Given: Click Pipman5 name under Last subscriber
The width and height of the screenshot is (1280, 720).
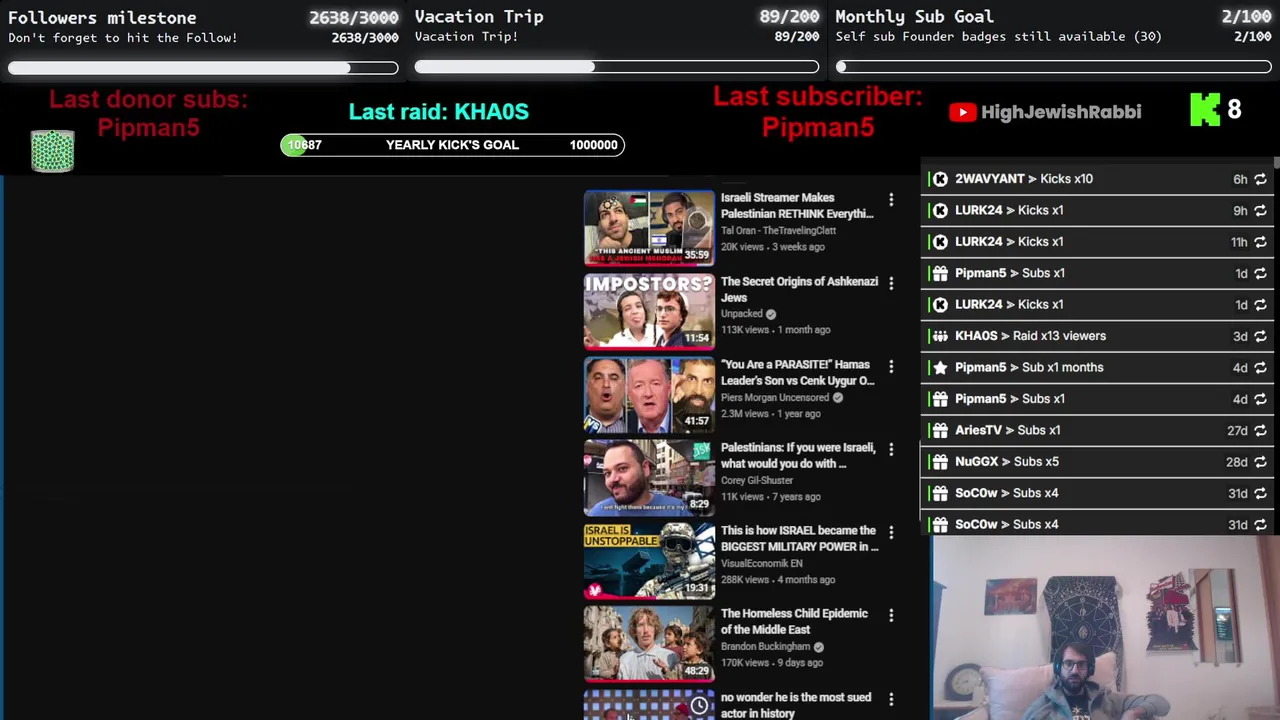Looking at the screenshot, I should coord(818,128).
